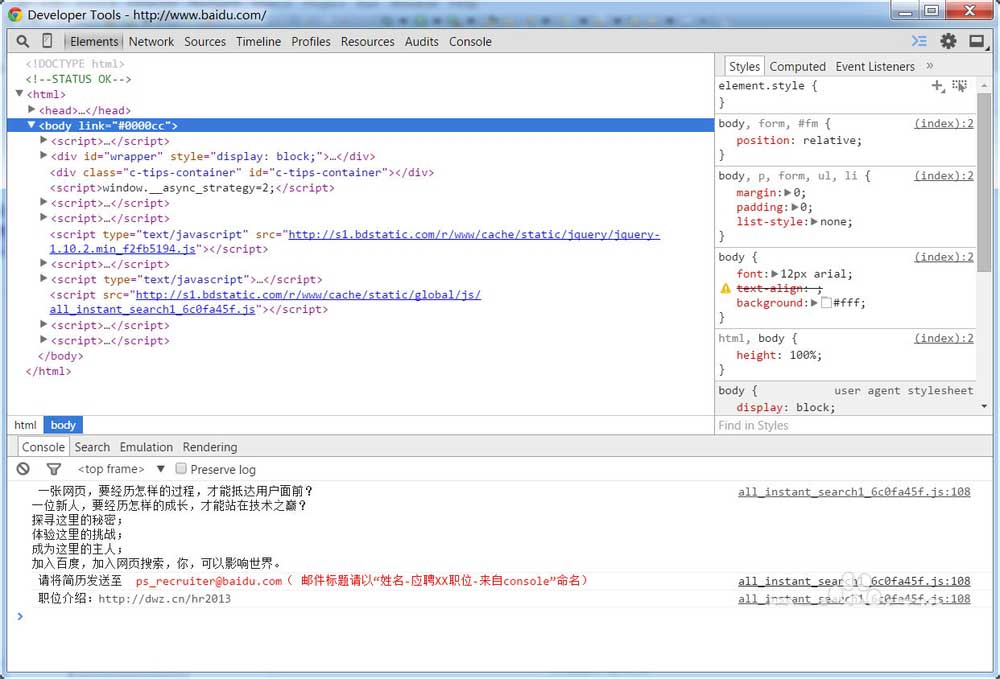Switch to the Network tab
This screenshot has width=1000, height=679.
[151, 41]
